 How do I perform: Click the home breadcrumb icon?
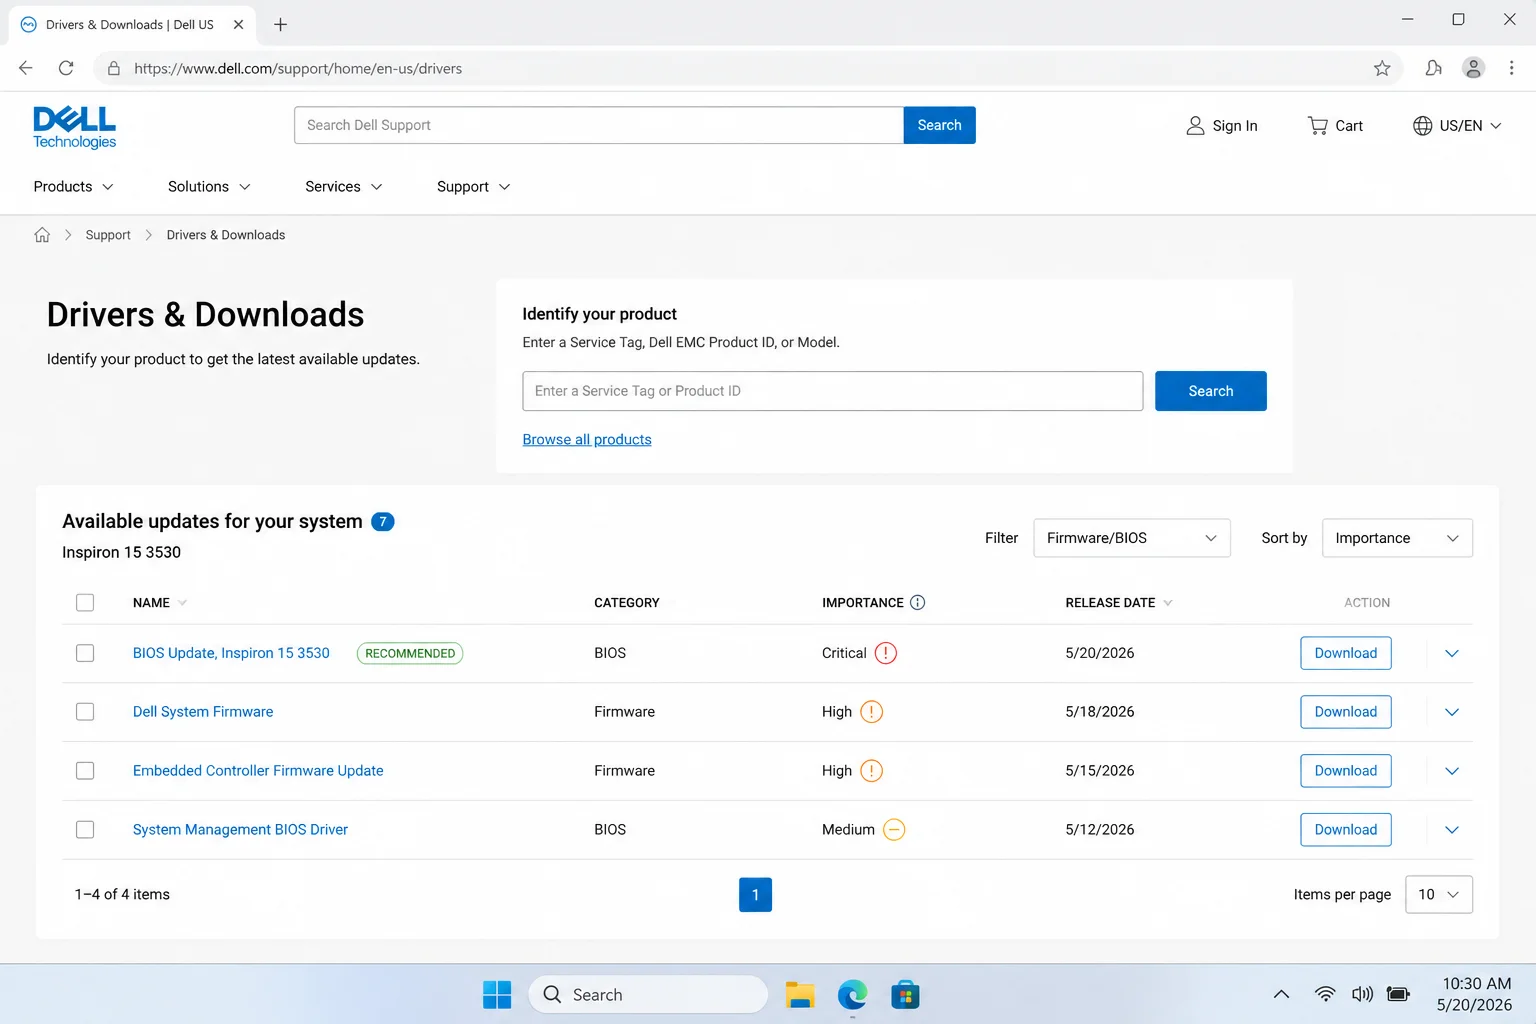click(42, 235)
